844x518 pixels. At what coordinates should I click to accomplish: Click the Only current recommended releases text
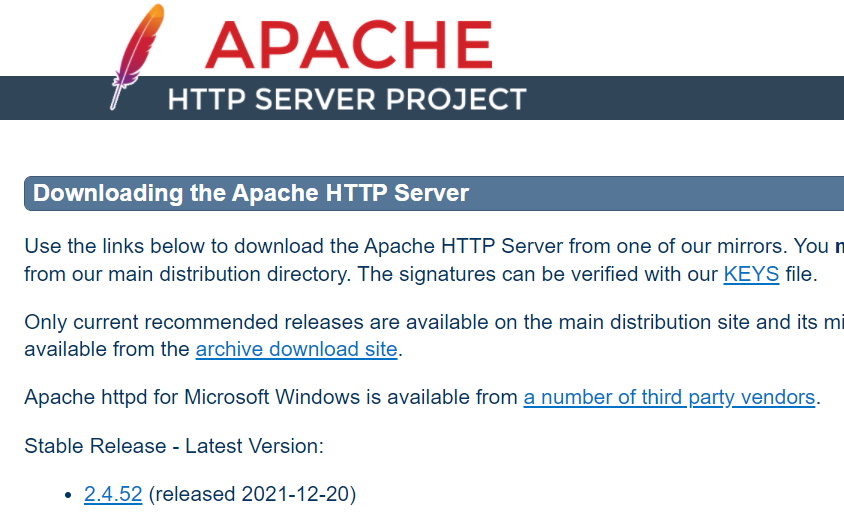pyautogui.click(x=194, y=322)
